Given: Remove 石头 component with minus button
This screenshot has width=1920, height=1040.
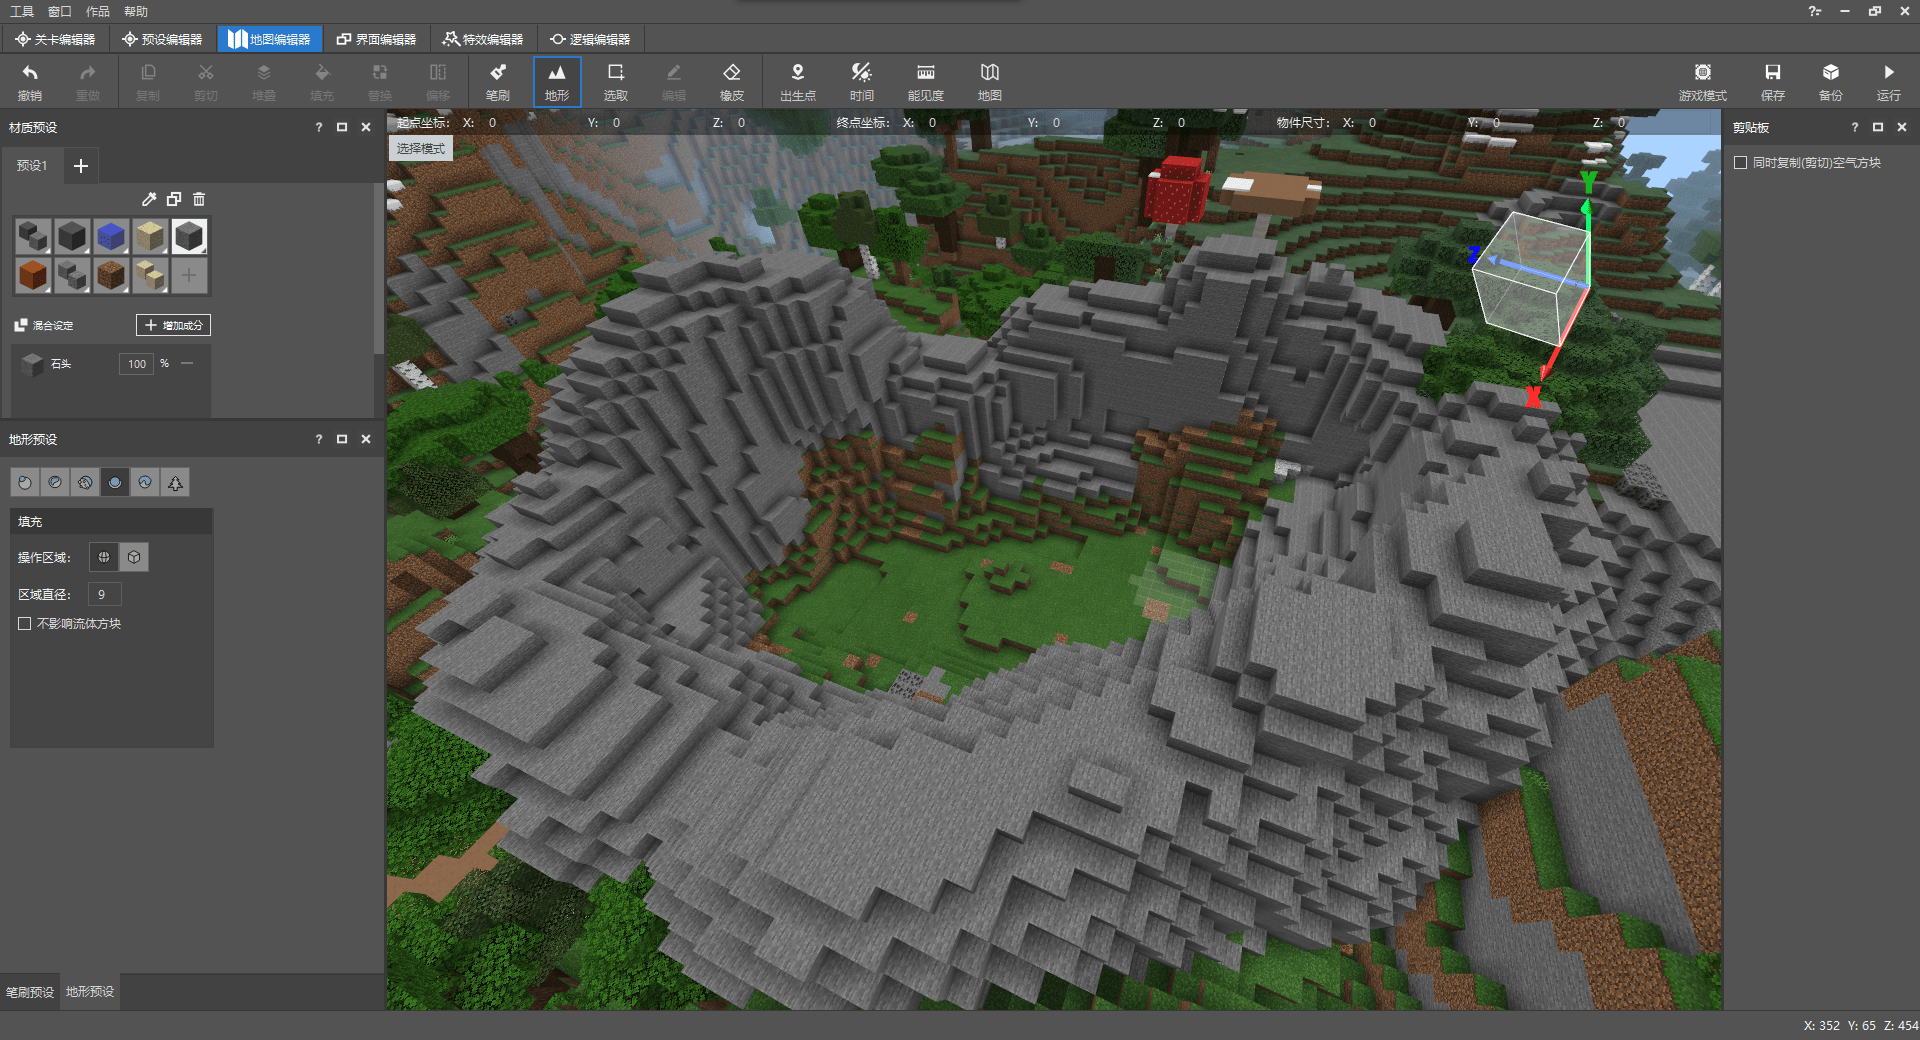Looking at the screenshot, I should 187,363.
